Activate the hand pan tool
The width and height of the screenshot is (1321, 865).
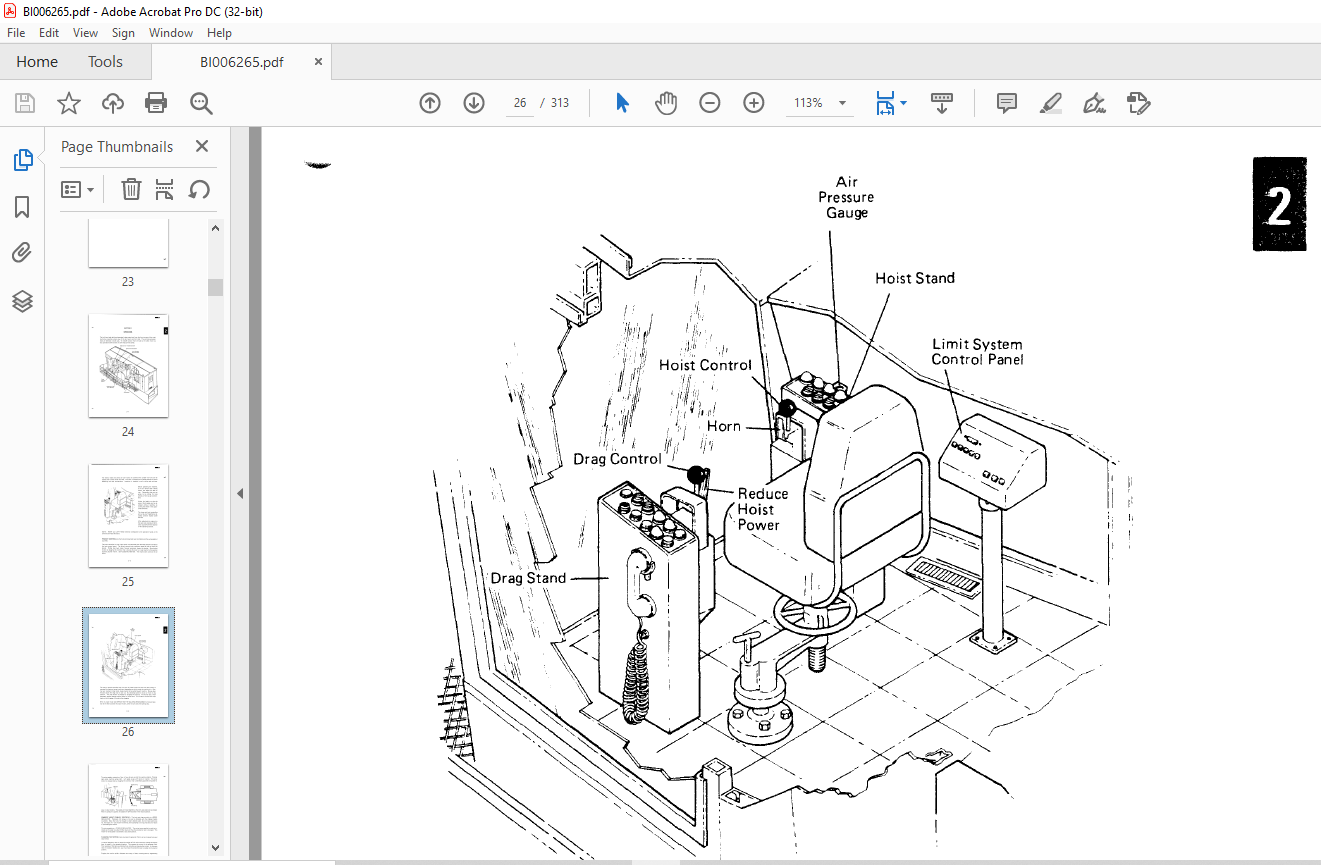coord(666,103)
